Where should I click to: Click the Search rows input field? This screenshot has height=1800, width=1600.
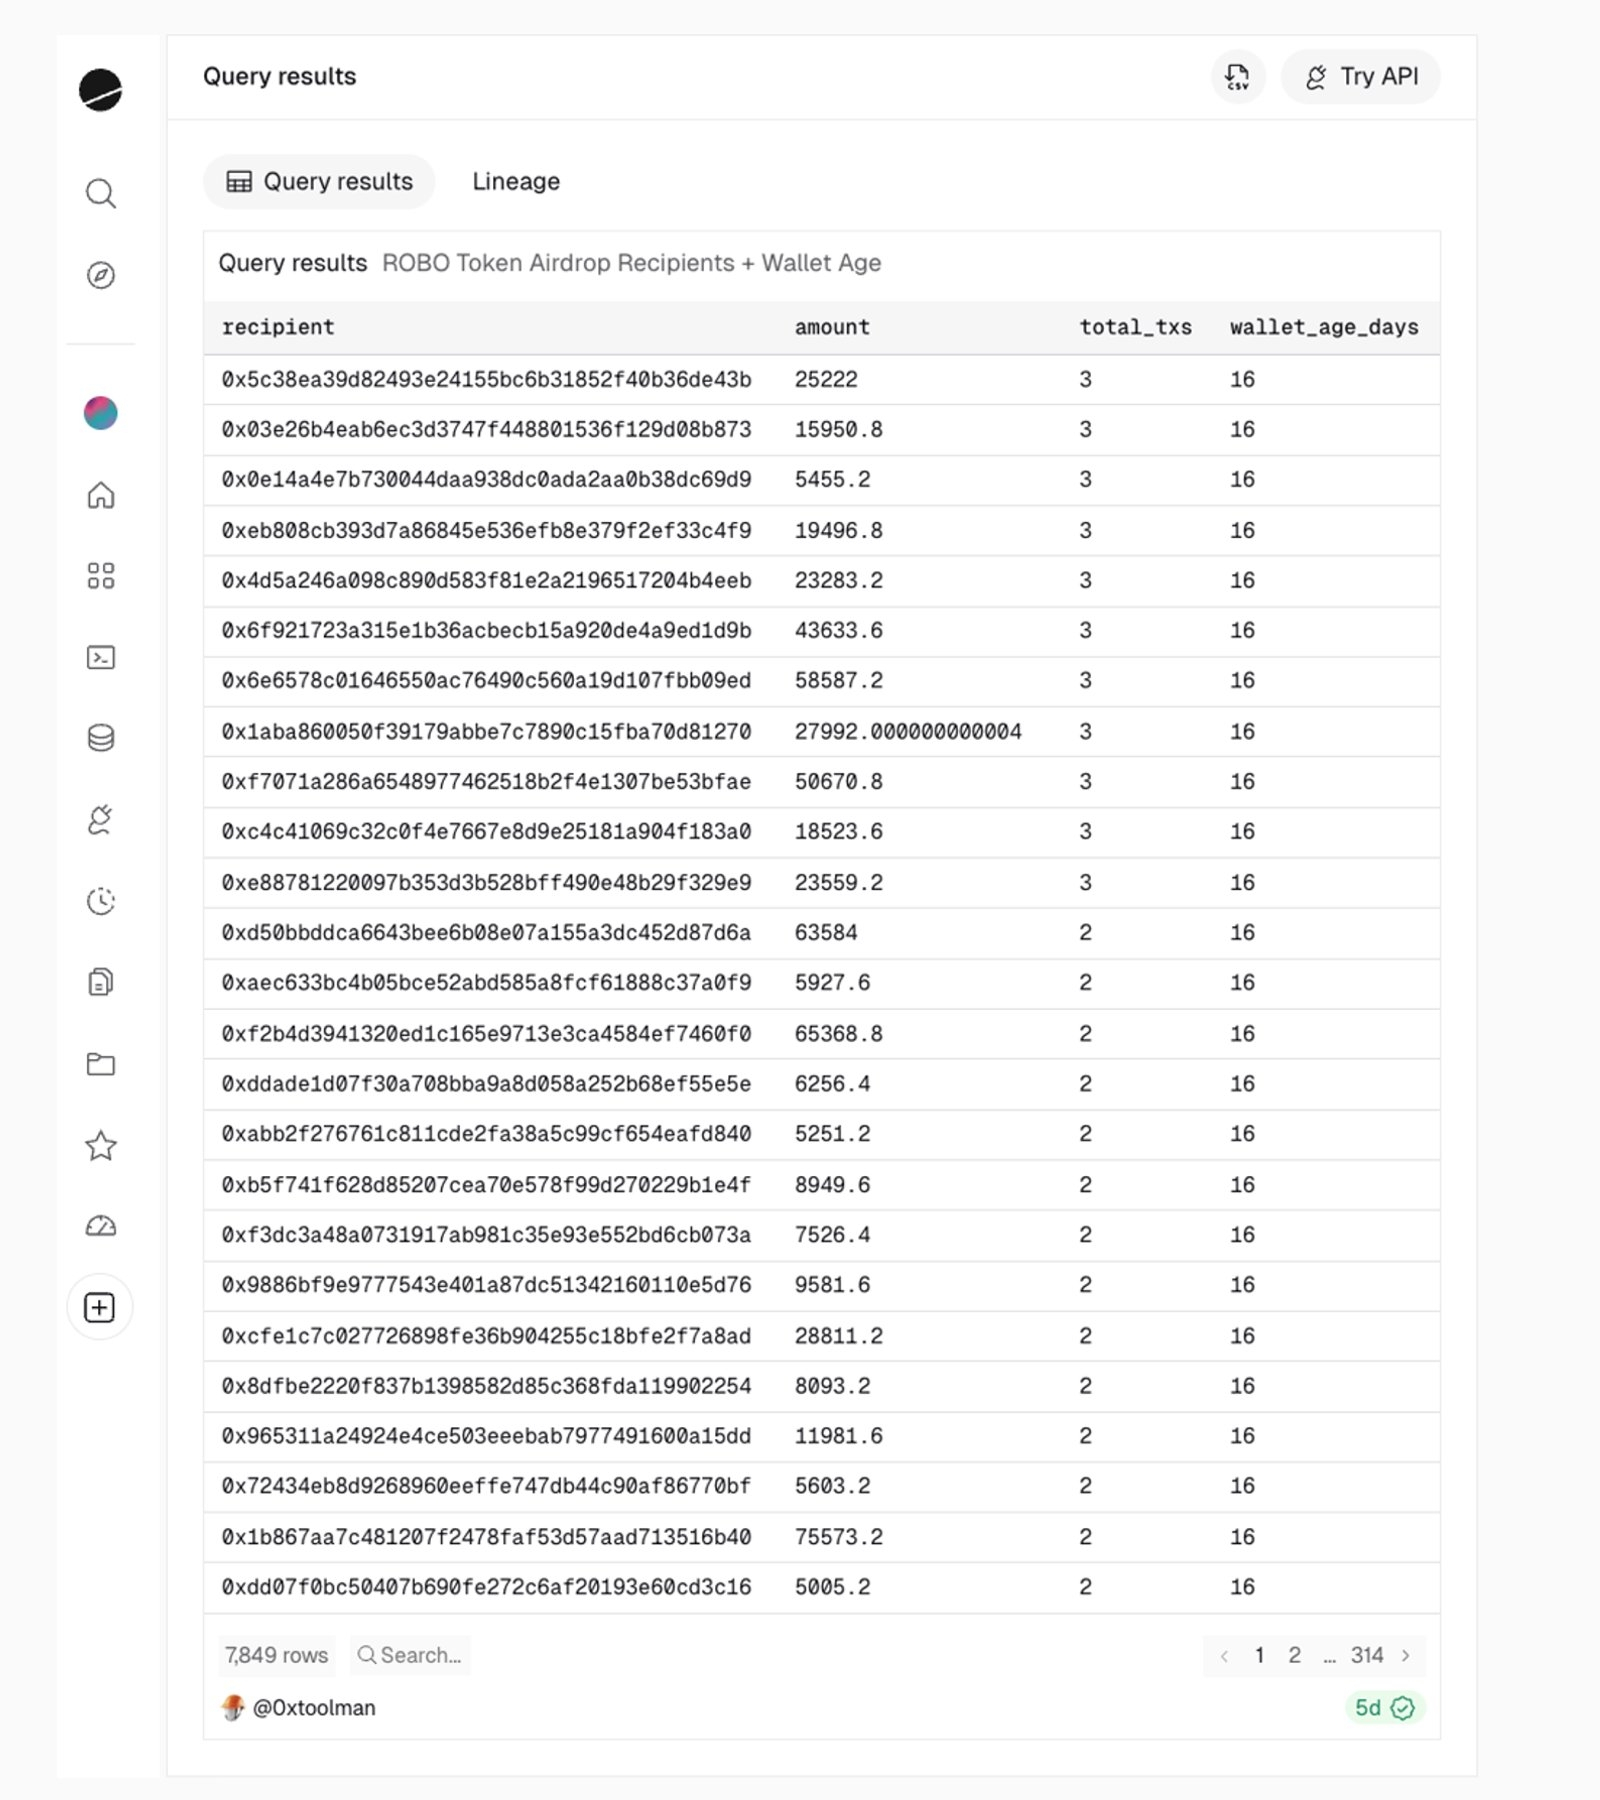pyautogui.click(x=420, y=1656)
